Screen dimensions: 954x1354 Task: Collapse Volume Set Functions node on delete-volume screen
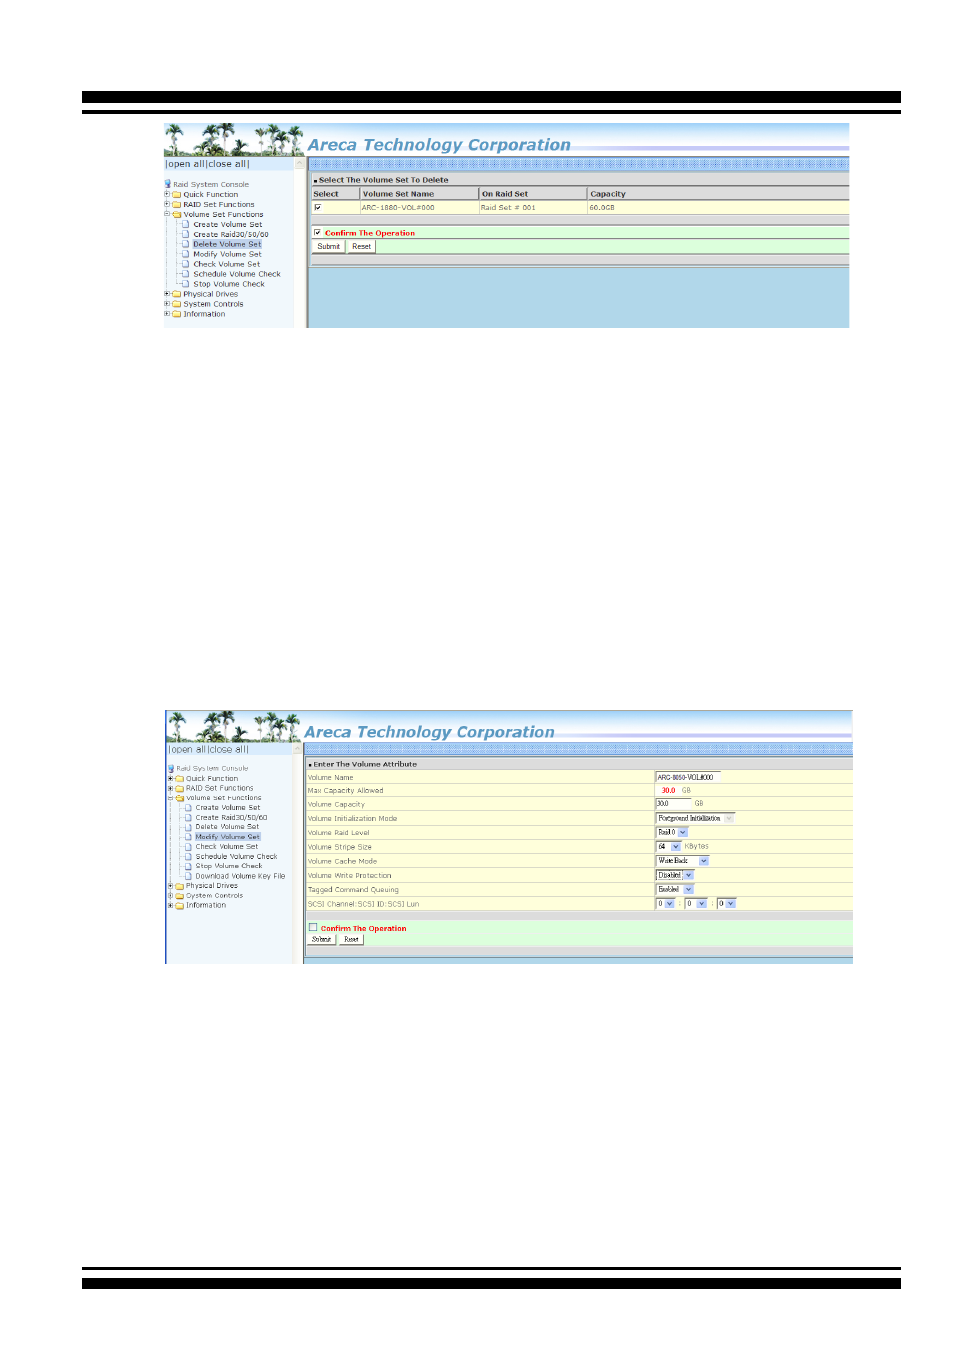click(x=167, y=214)
